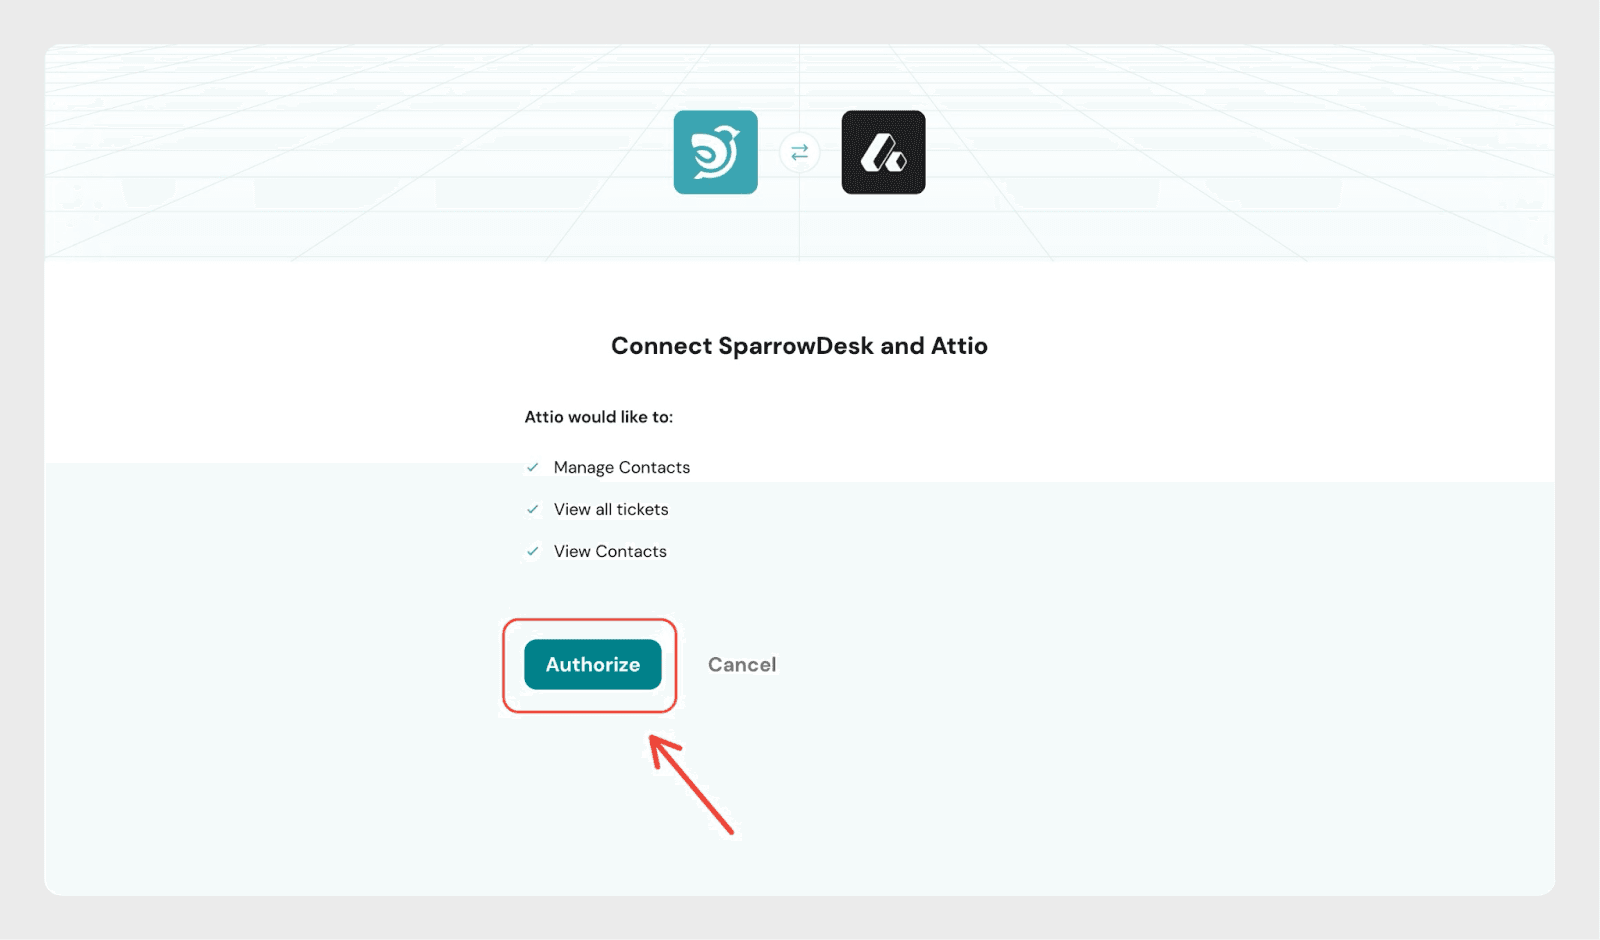Click the black Attio logo tile

click(883, 152)
